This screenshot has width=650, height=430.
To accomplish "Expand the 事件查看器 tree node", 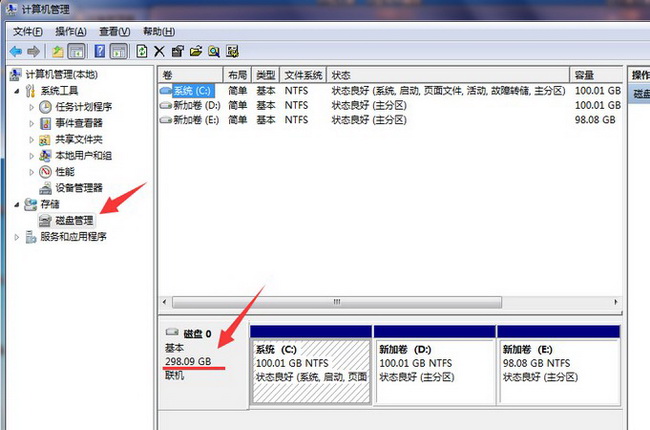I will [32, 124].
